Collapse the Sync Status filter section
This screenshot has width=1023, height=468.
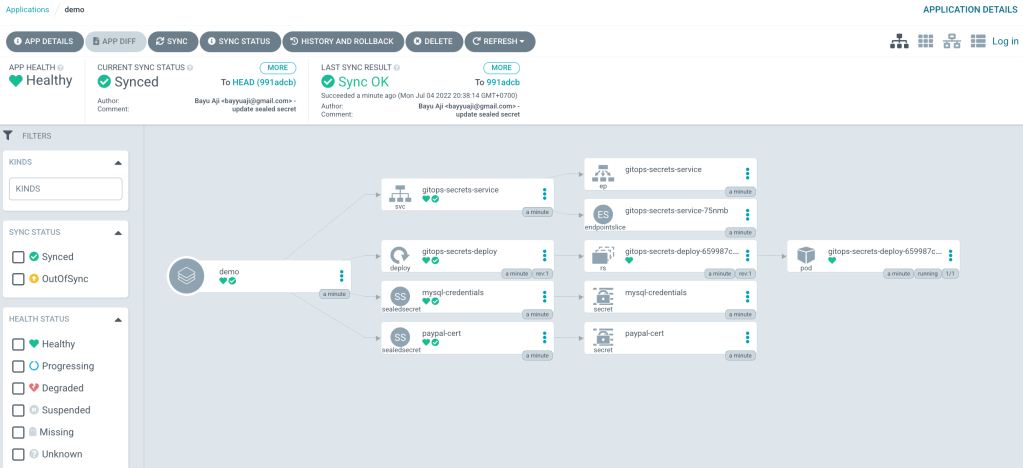[118, 232]
